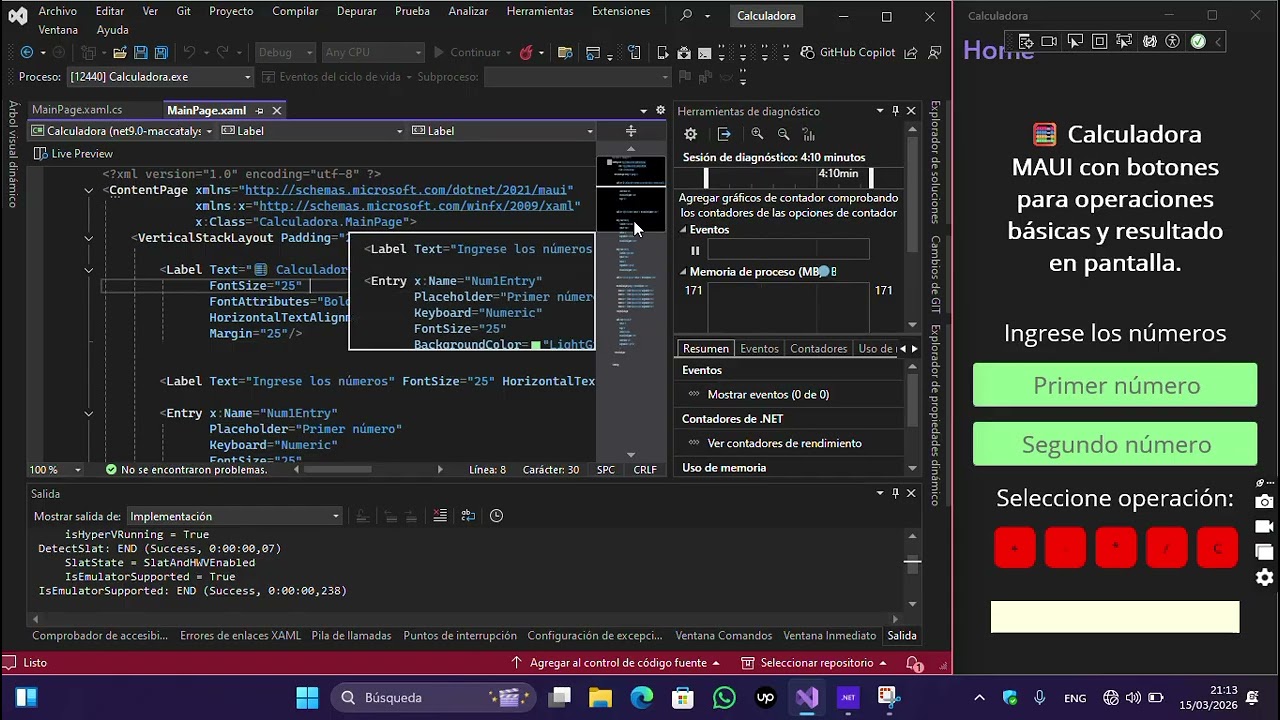Zoom out on the diagnostic timeline
The height and width of the screenshot is (720, 1280).
[783, 134]
